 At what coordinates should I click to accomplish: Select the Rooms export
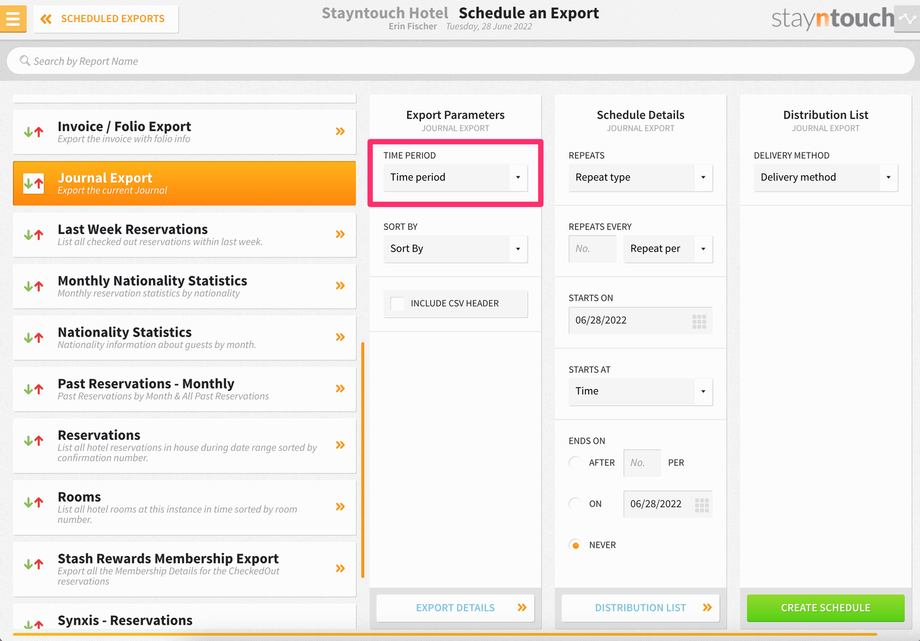pyautogui.click(x=184, y=507)
